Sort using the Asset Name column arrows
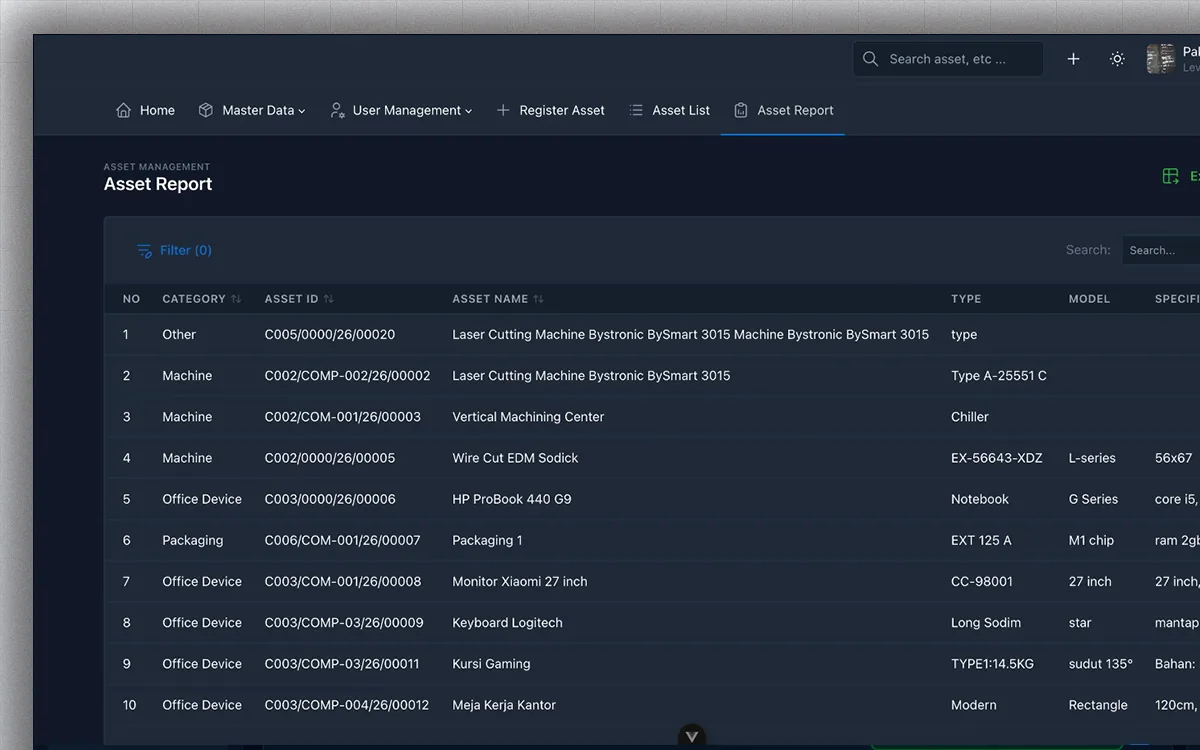The width and height of the screenshot is (1200, 750). pos(538,299)
